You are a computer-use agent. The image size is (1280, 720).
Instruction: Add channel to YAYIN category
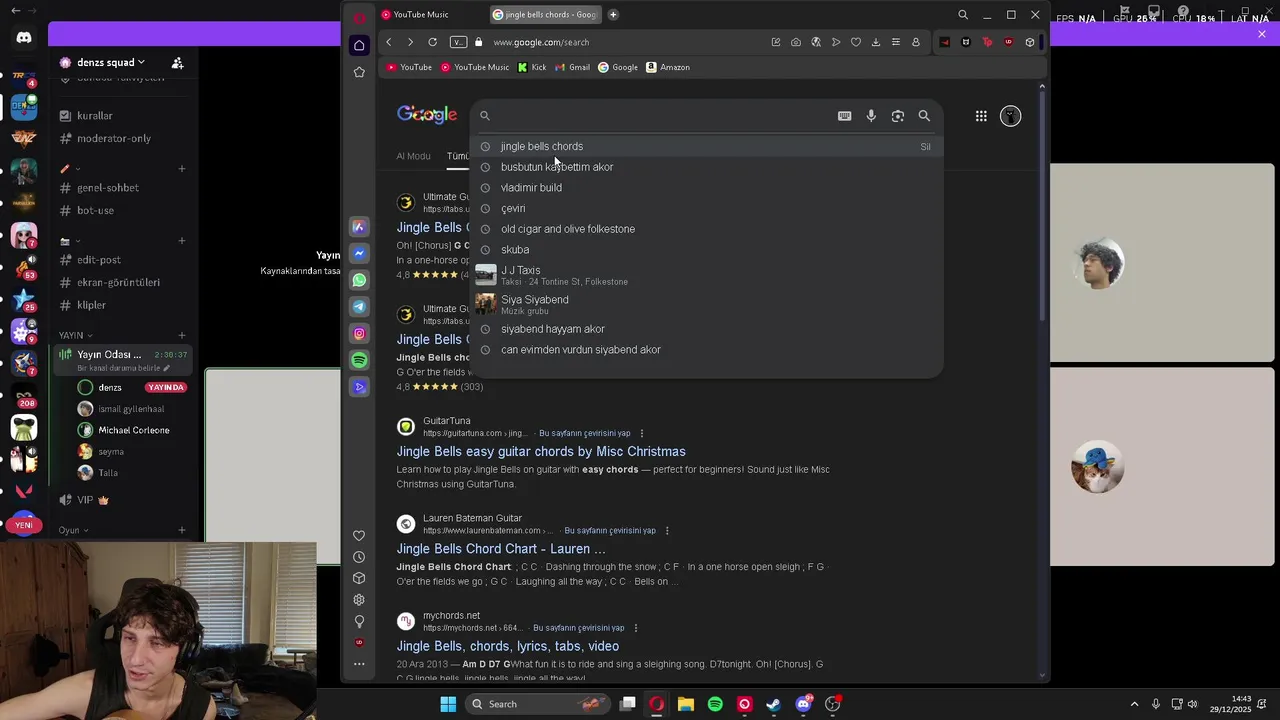pos(182,335)
